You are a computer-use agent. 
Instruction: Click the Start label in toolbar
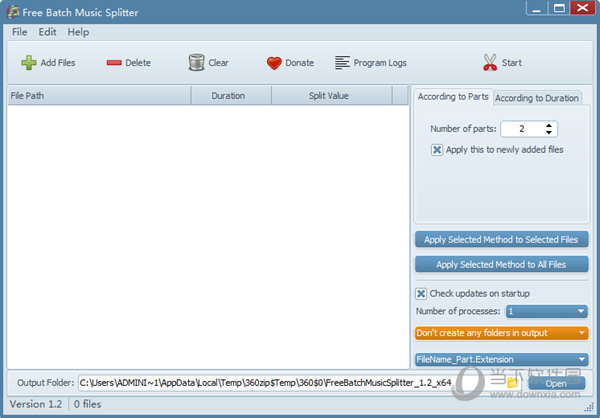pos(512,63)
